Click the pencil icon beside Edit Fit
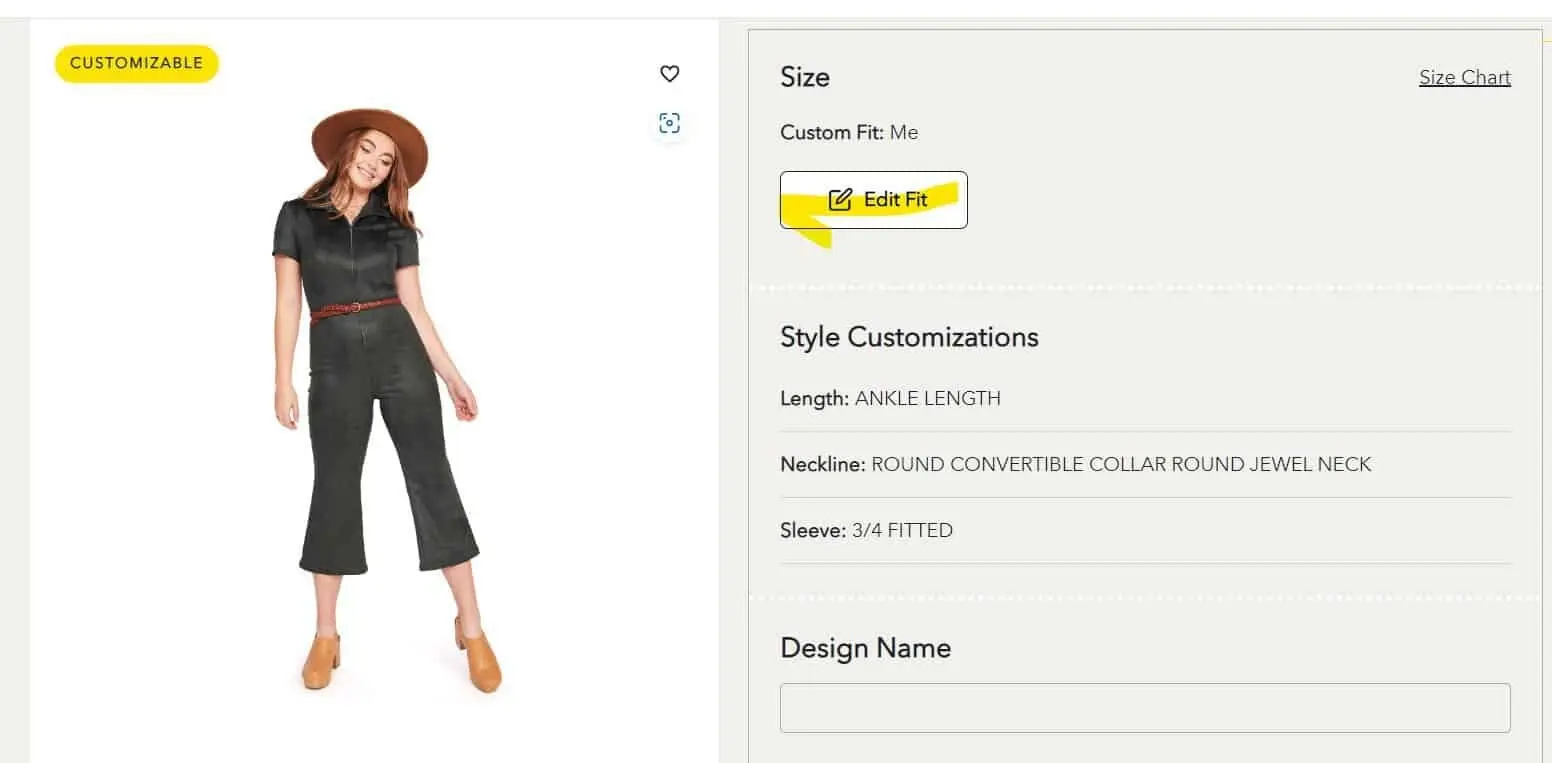The image size is (1552, 763). pyautogui.click(x=840, y=200)
